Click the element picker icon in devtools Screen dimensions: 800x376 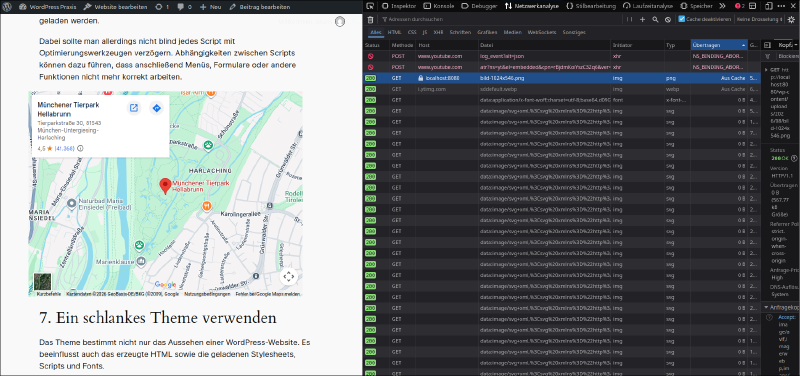(x=370, y=7)
